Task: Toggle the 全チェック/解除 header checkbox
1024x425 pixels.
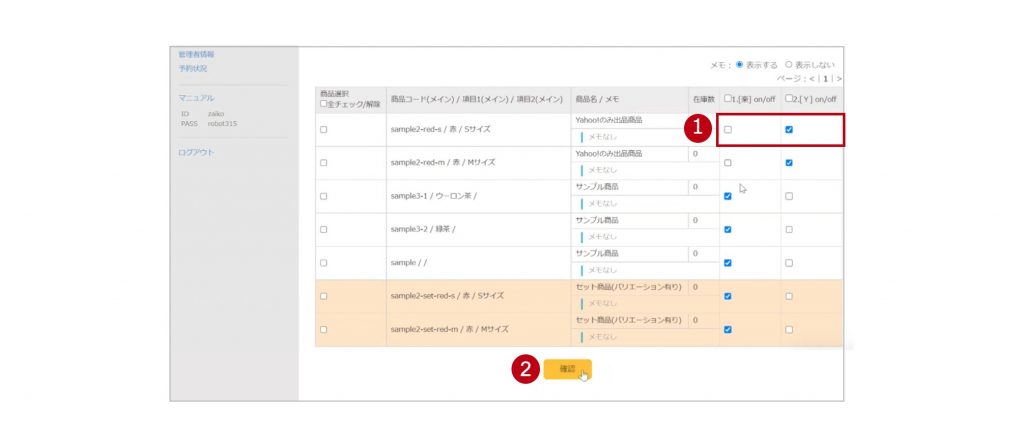Action: (x=323, y=104)
